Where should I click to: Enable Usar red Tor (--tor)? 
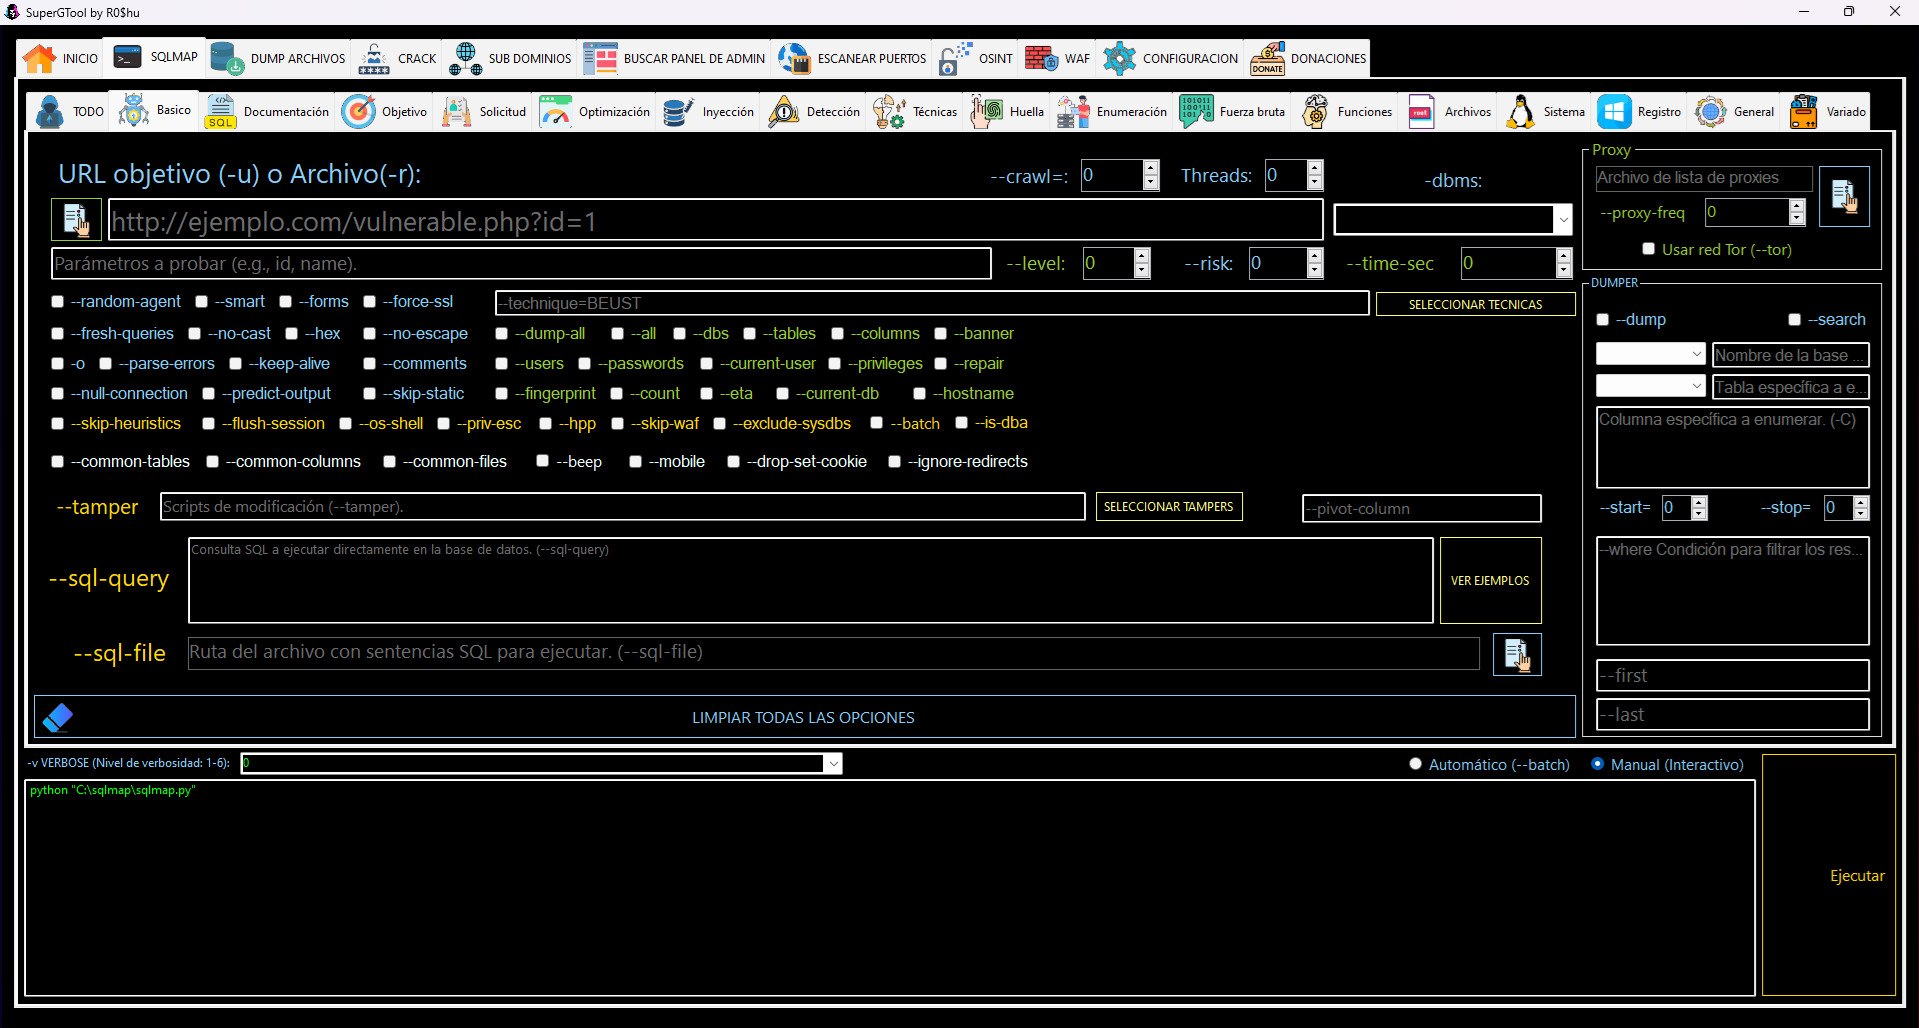[x=1648, y=249]
